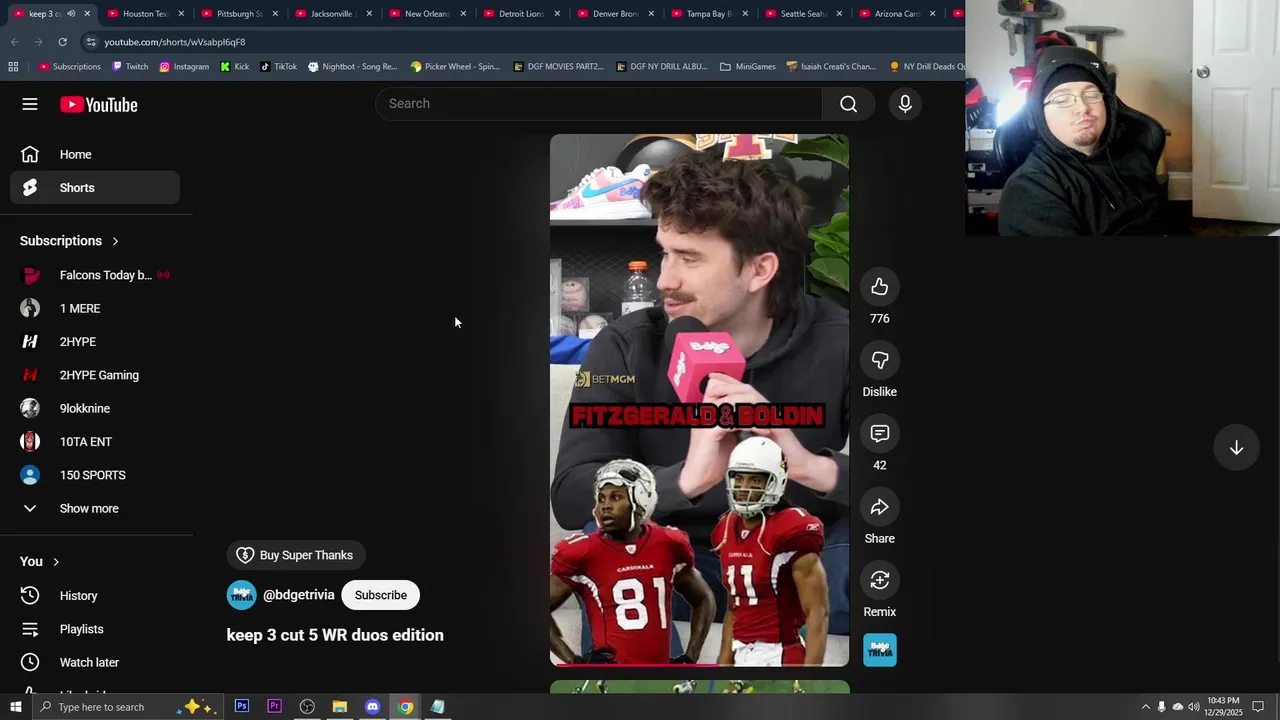The height and width of the screenshot is (720, 1280).
Task: Go to Home in the sidebar
Action: pyautogui.click(x=95, y=154)
